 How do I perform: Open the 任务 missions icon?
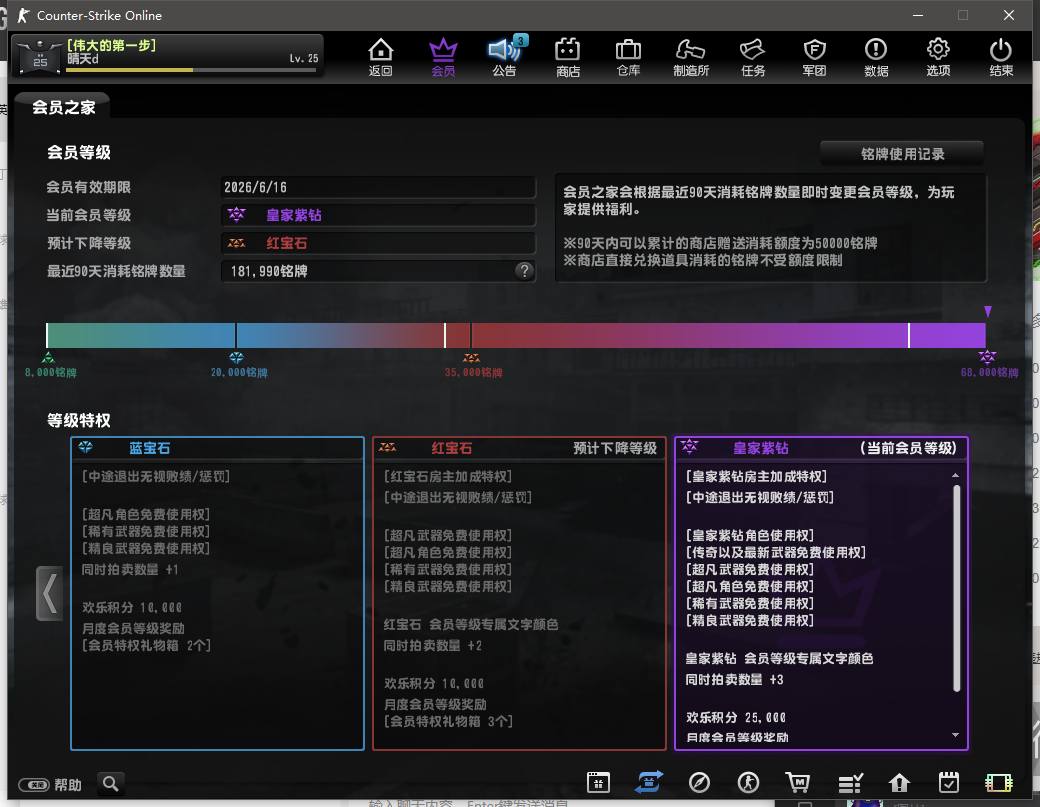click(x=753, y=57)
